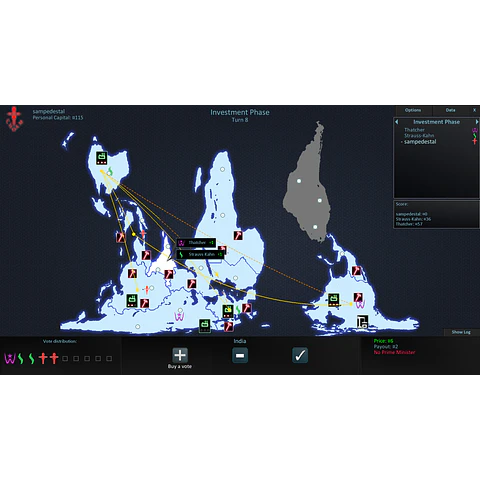Open the Data menu
480x480 pixels.
coord(451,110)
